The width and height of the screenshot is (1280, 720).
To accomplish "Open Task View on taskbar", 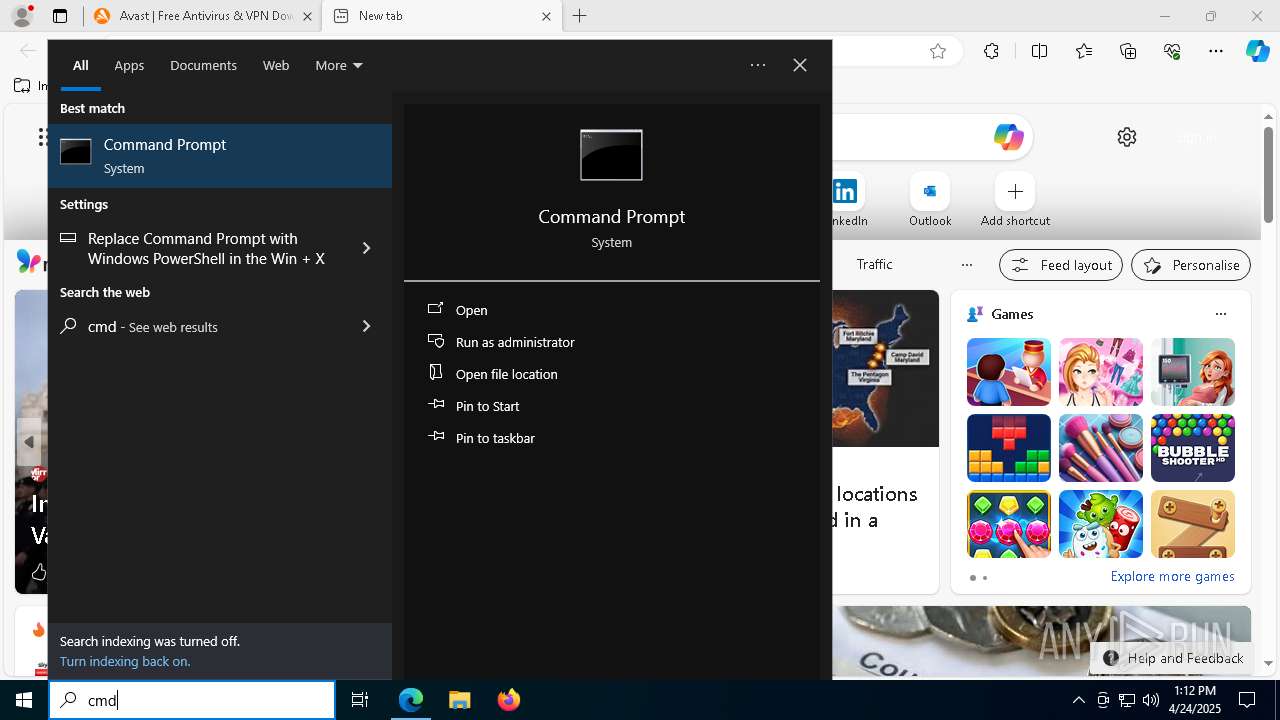I will (x=360, y=700).
